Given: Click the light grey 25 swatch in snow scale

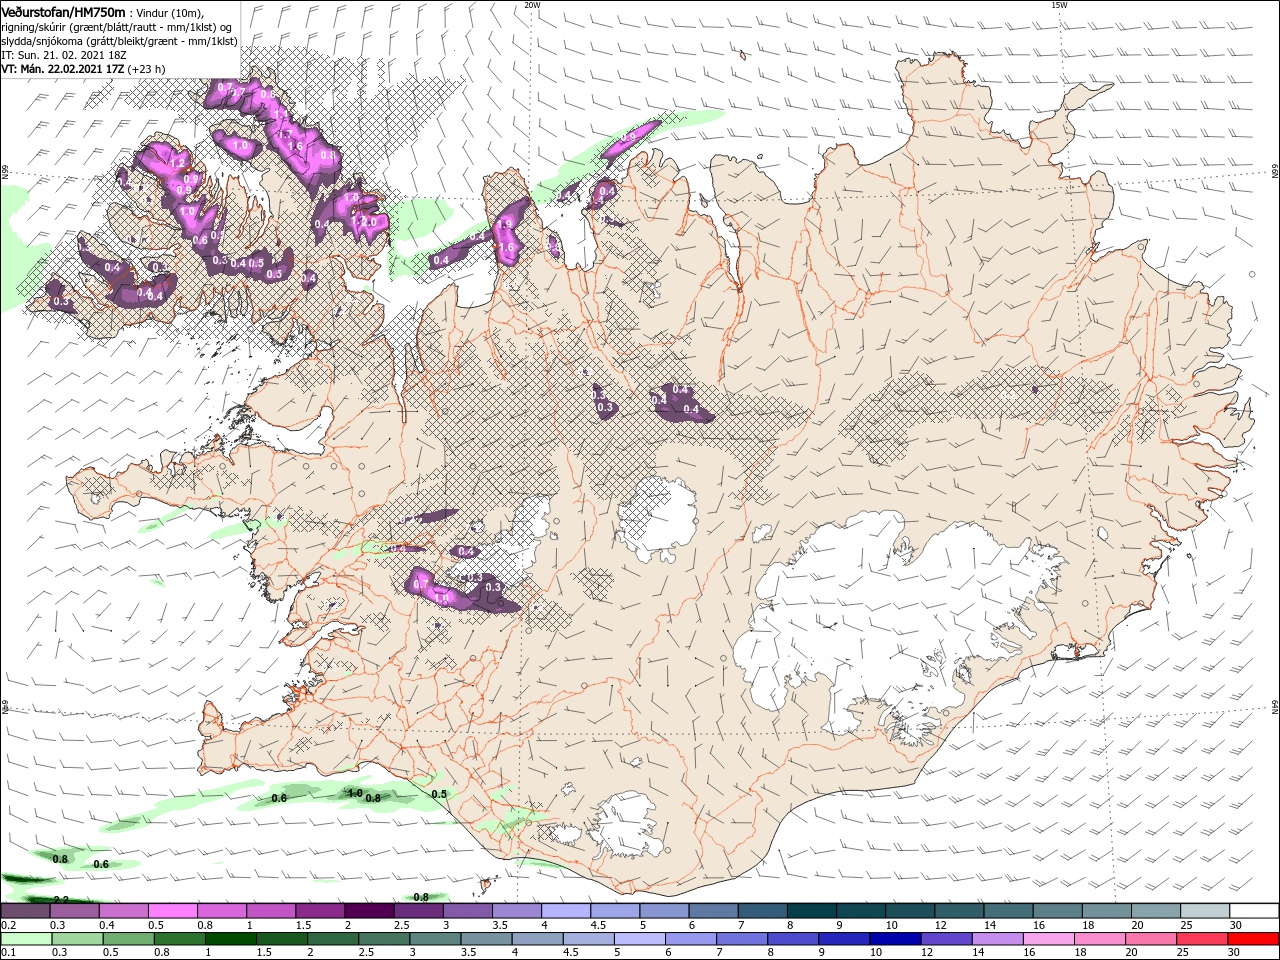Looking at the screenshot, I should 1207,911.
